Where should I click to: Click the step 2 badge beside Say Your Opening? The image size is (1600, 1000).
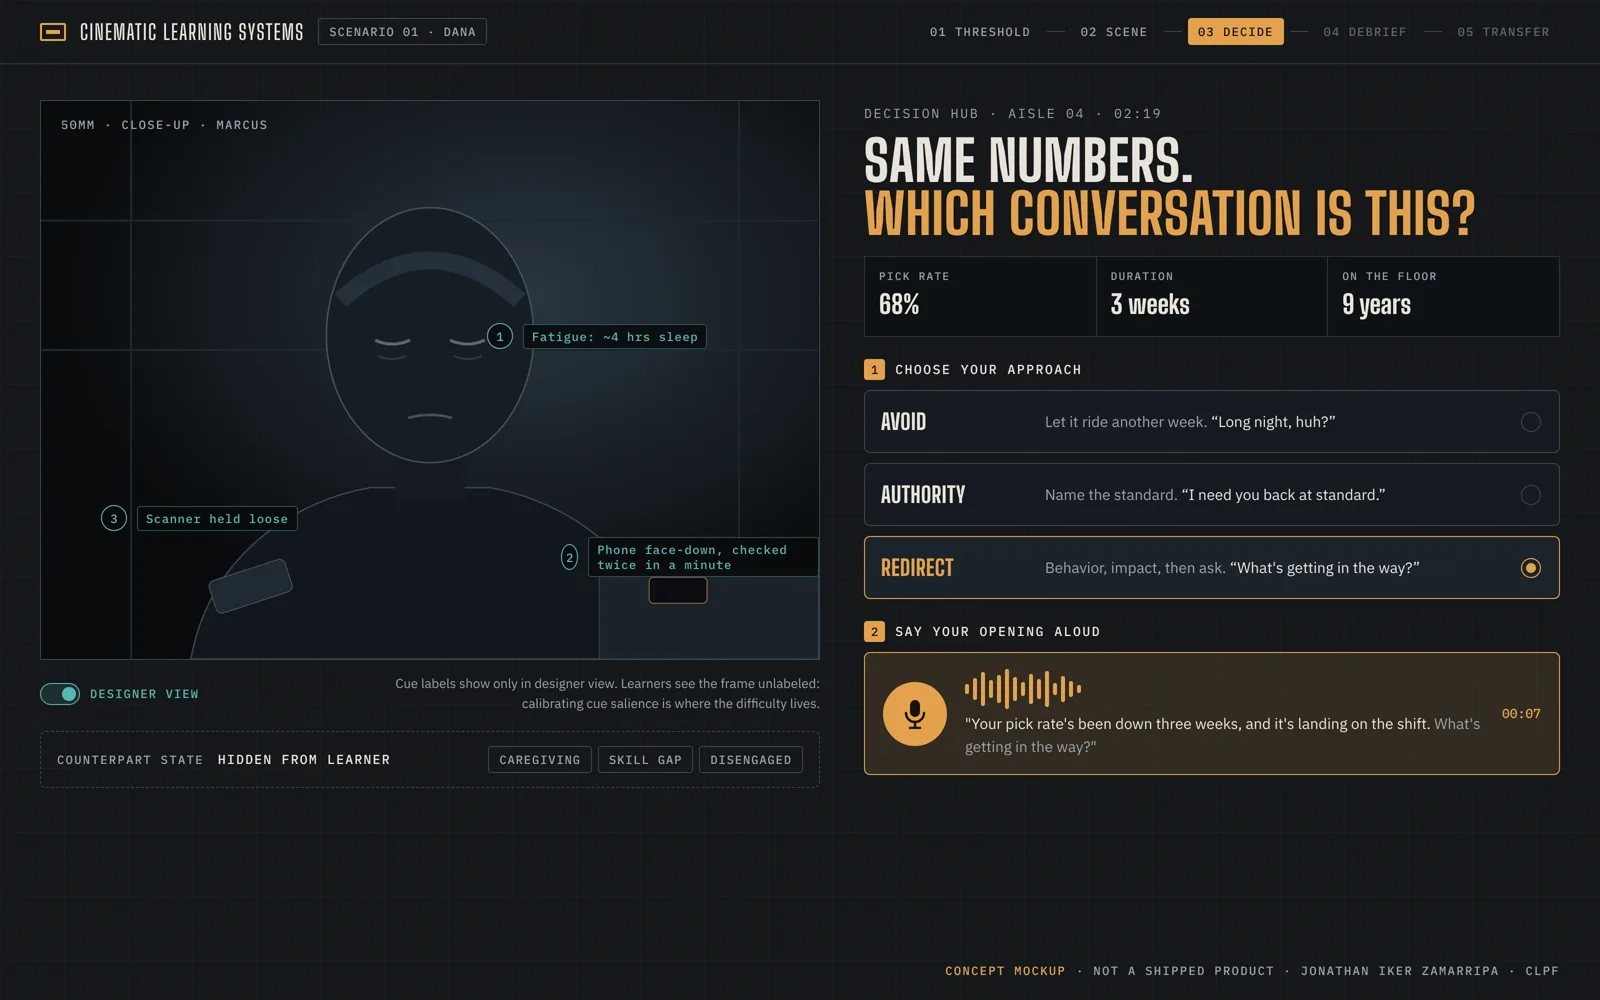[x=874, y=632]
